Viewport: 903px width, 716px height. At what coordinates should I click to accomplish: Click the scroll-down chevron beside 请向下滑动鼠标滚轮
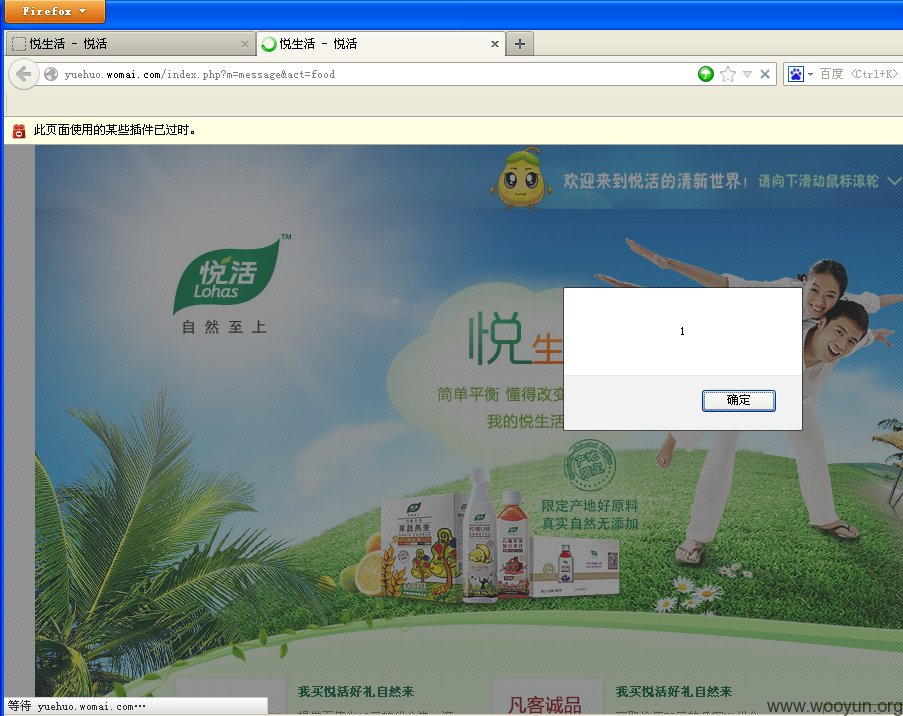tap(894, 181)
